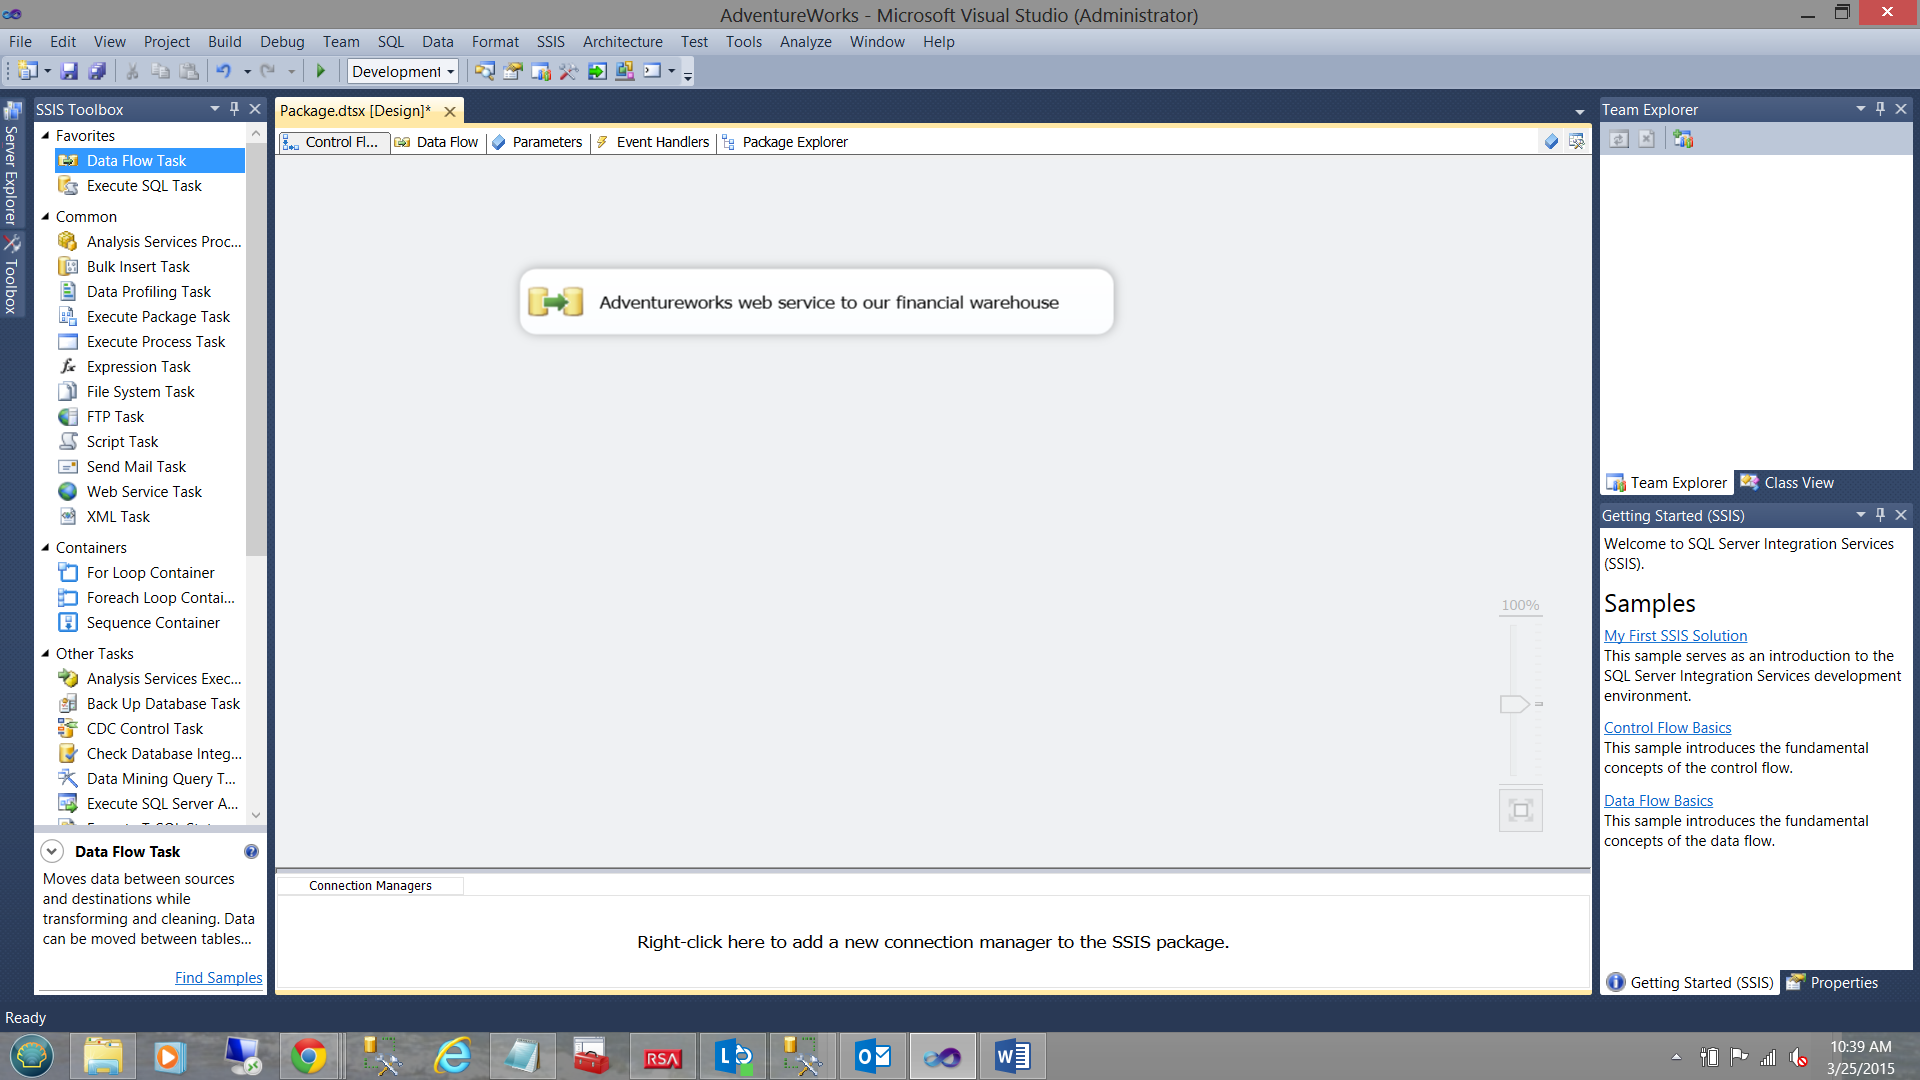
Task: Click the Connection Managers area to add a connection
Action: tap(932, 942)
